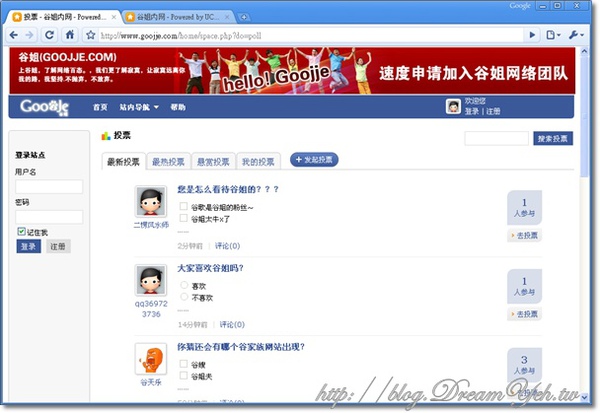This screenshot has width=600, height=413.
Task: Open a new browser tab
Action: [x=244, y=17]
